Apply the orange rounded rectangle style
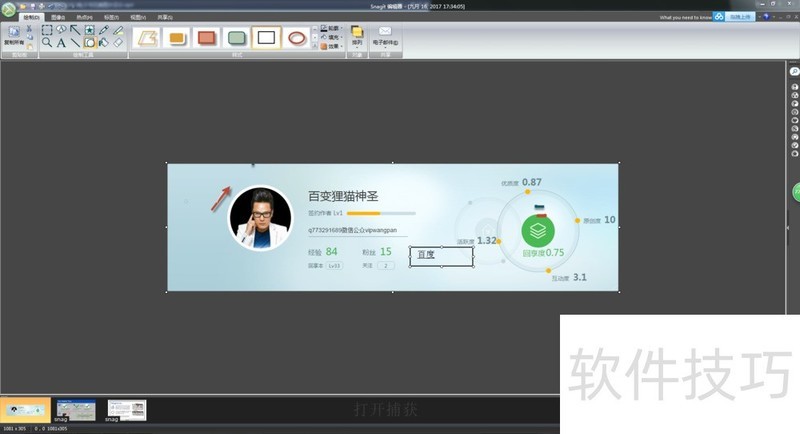Viewport: 800px width, 434px height. (x=177, y=38)
